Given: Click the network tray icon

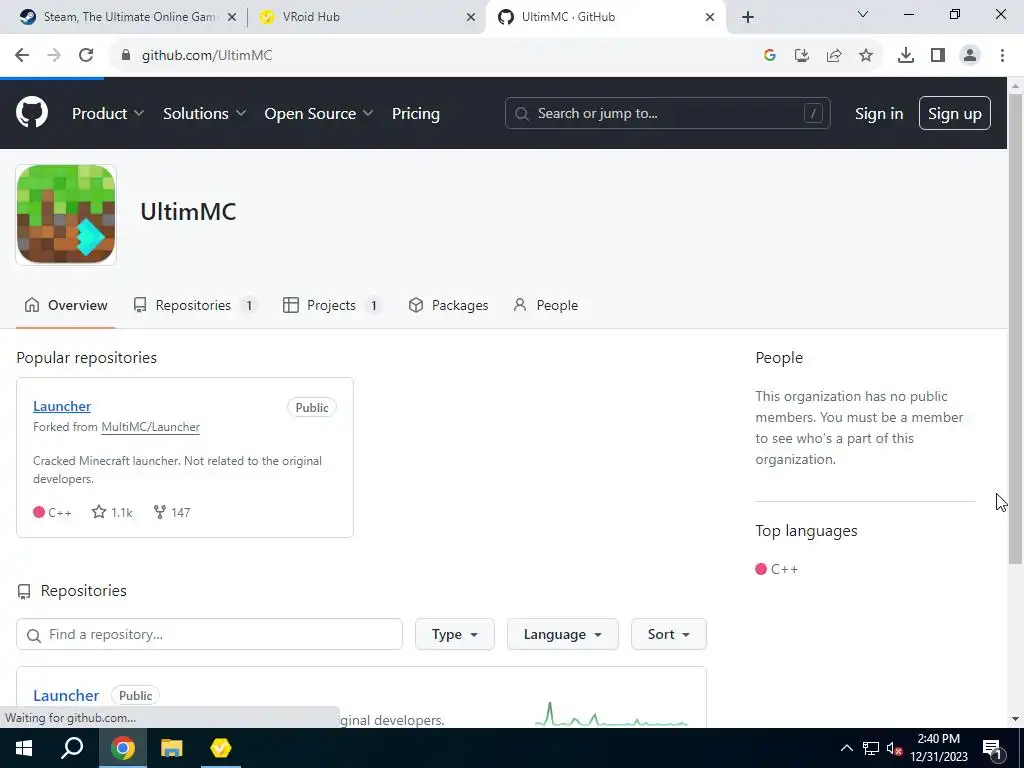Looking at the screenshot, I should (x=871, y=748).
